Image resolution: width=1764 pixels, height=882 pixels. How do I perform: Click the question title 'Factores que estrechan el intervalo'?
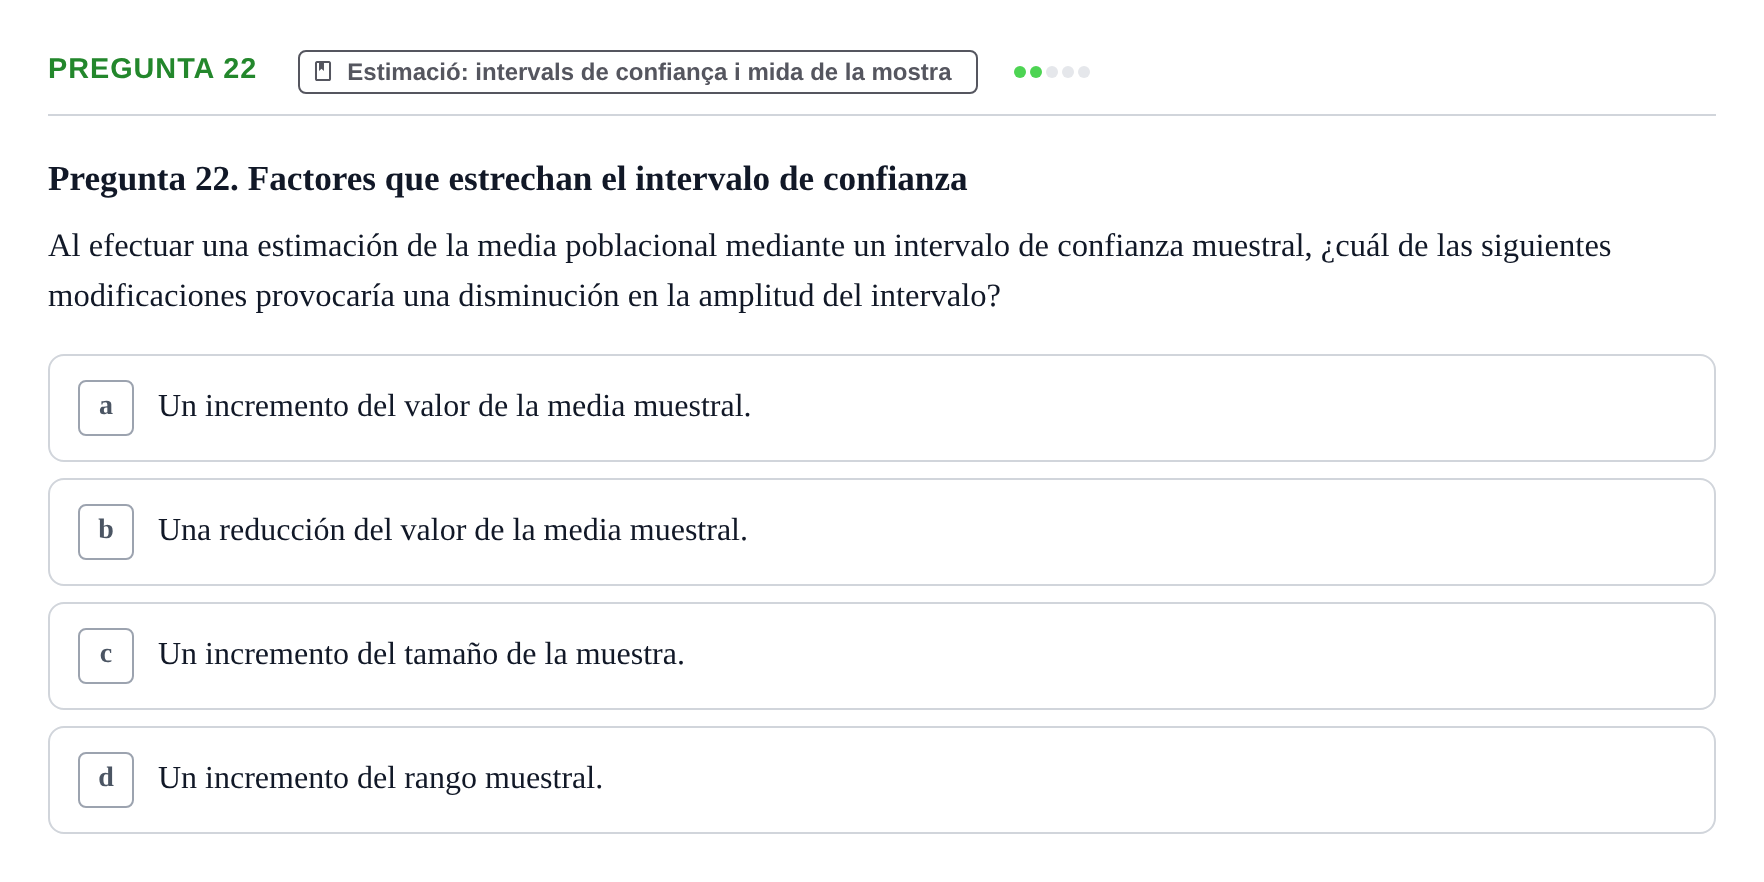pos(508,179)
